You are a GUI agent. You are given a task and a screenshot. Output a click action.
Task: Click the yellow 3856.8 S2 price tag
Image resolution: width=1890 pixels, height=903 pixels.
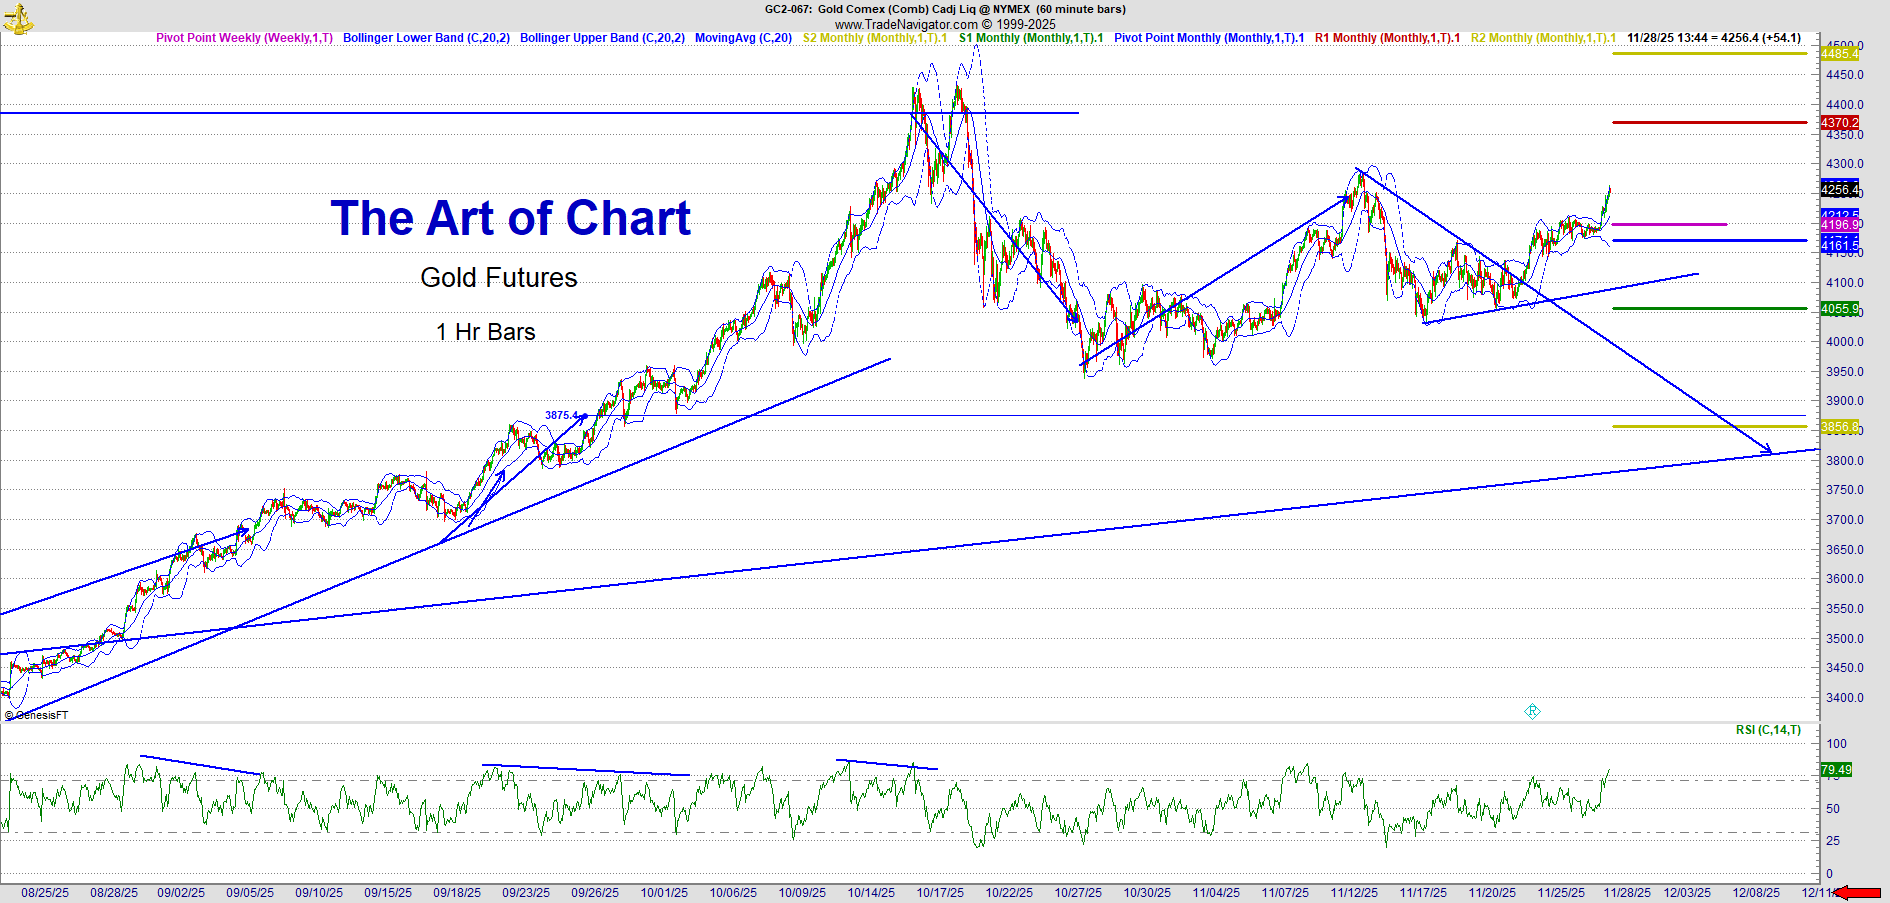tap(1839, 427)
